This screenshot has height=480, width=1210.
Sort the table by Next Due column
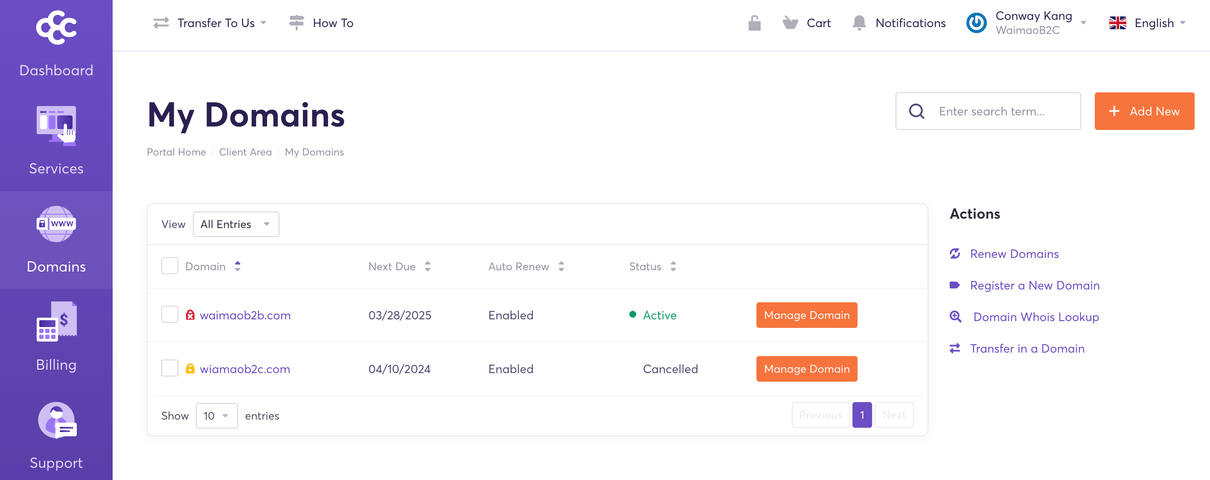point(399,267)
